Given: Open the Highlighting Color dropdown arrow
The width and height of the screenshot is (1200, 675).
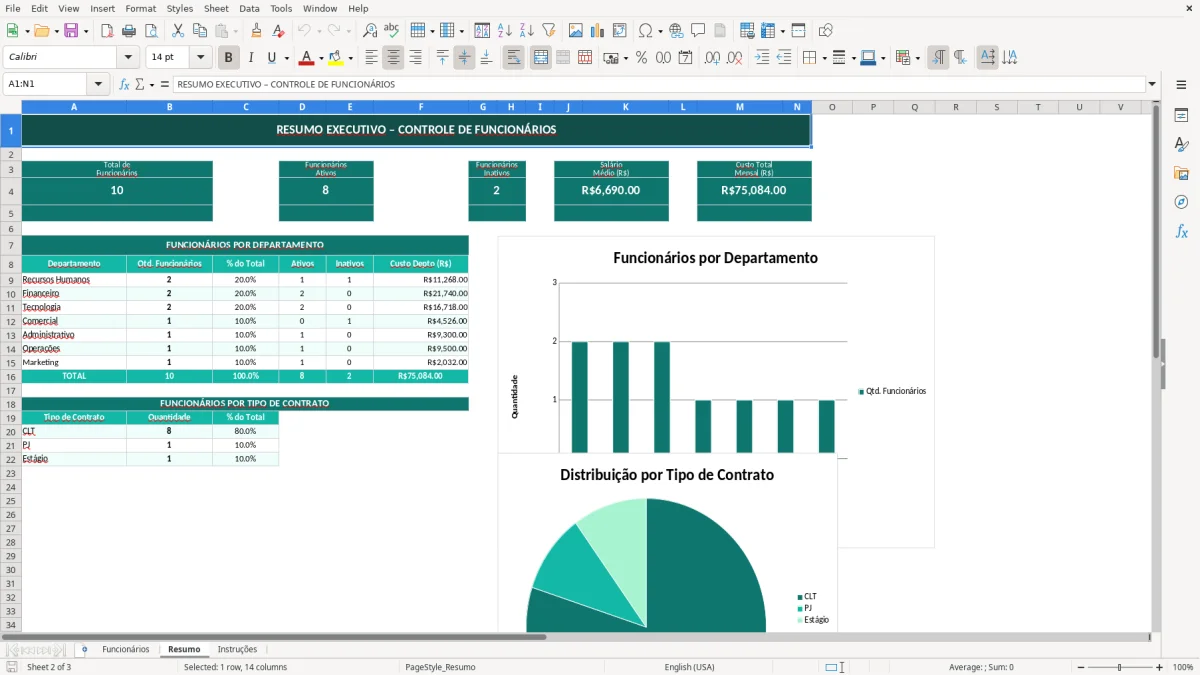Looking at the screenshot, I should point(350,58).
